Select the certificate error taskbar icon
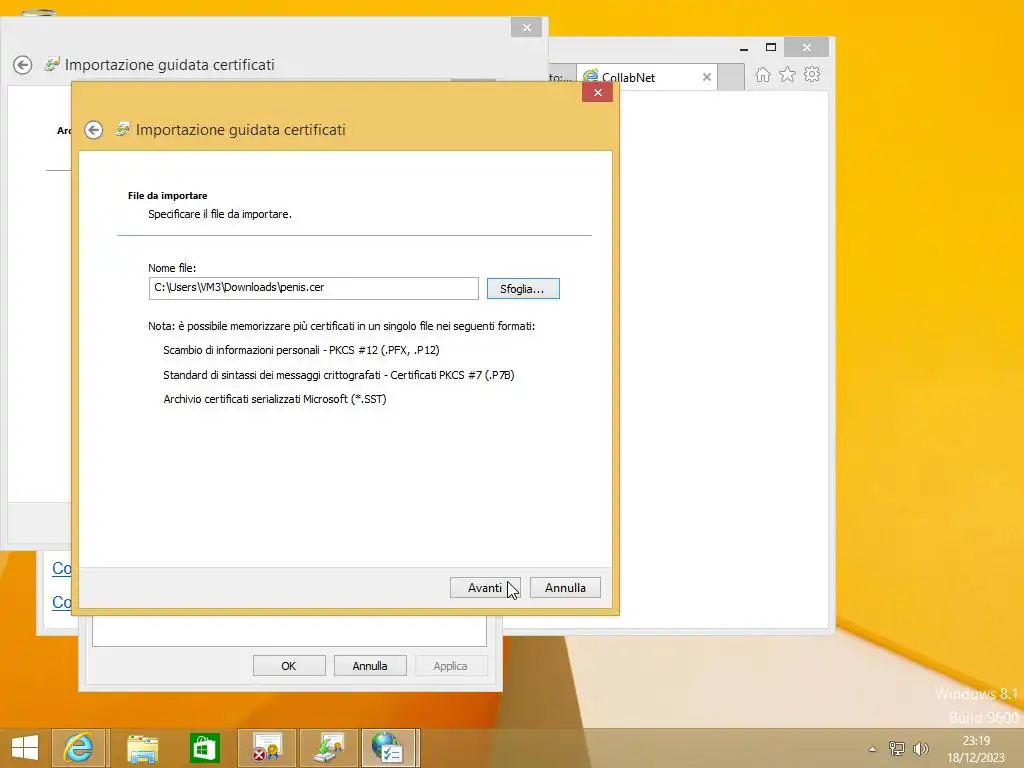Image resolution: width=1024 pixels, height=768 pixels. [x=266, y=748]
